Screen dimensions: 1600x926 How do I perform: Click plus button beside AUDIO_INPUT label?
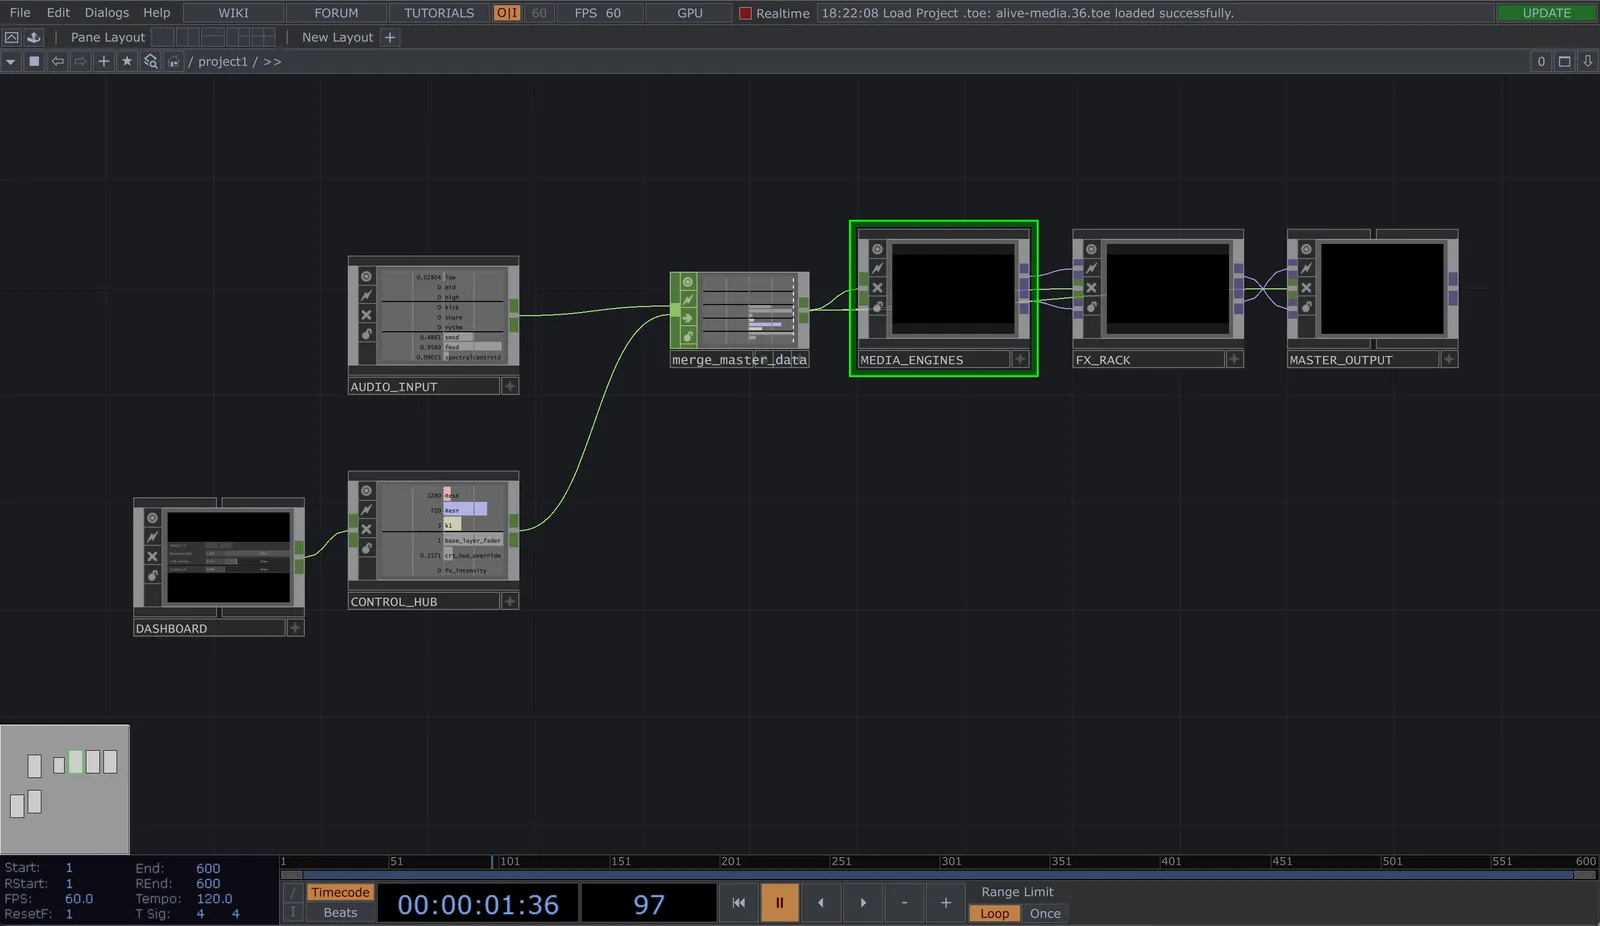pos(509,386)
